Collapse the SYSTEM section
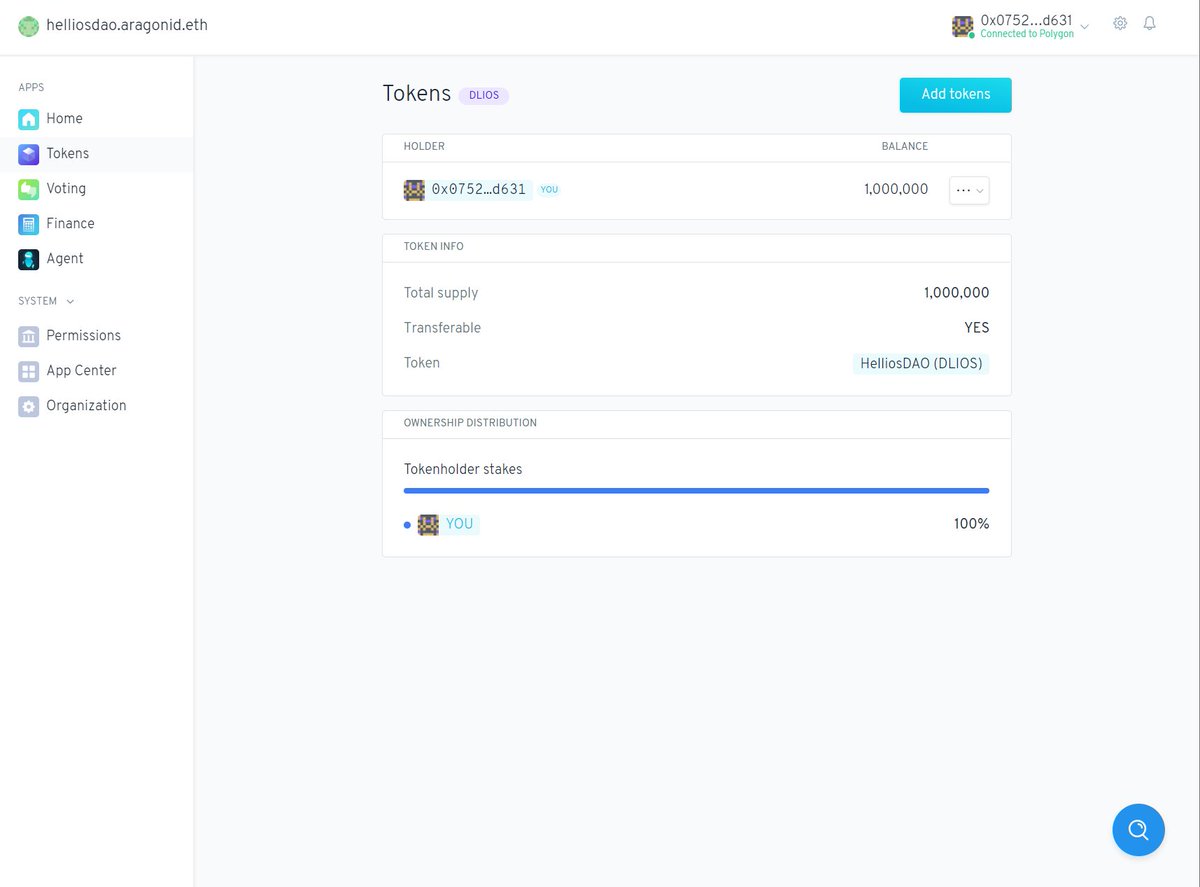 tap(47, 301)
